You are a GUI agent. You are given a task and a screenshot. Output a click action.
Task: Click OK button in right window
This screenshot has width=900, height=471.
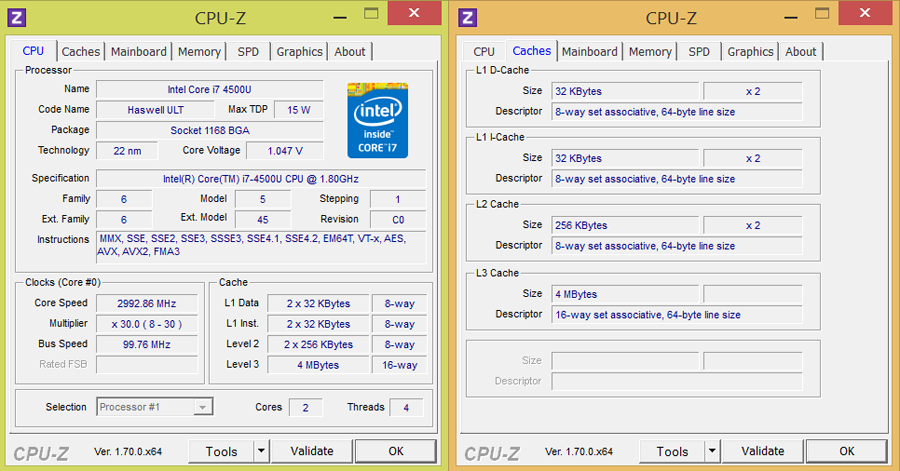point(846,451)
